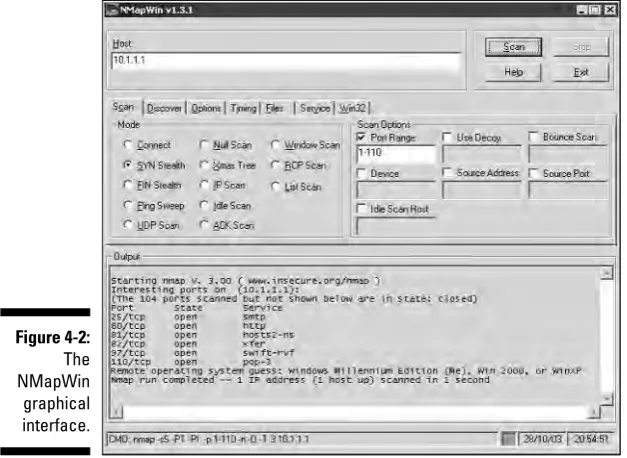The width and height of the screenshot is (627, 458).
Task: Click the Exit button
Action: click(581, 72)
